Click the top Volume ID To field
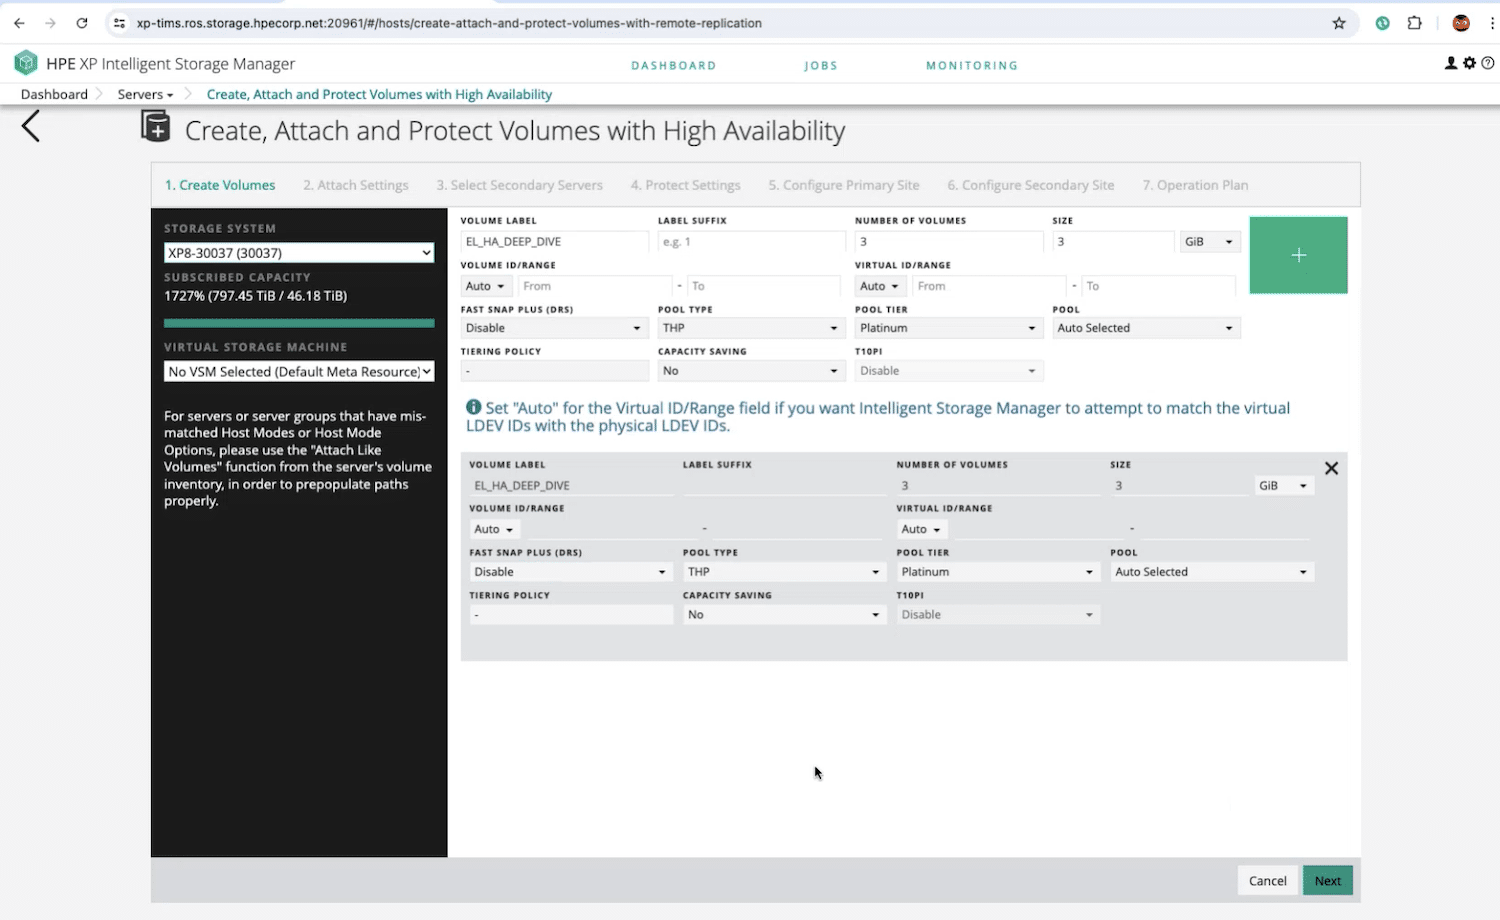This screenshot has width=1500, height=920. 764,286
